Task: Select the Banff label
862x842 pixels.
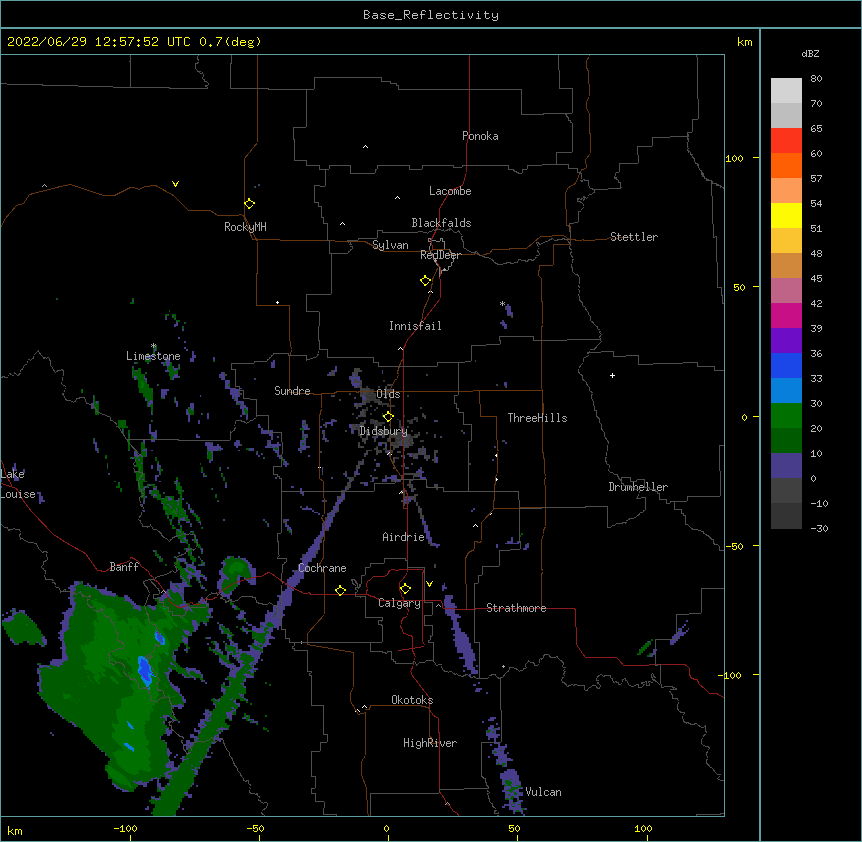Action: 124,567
